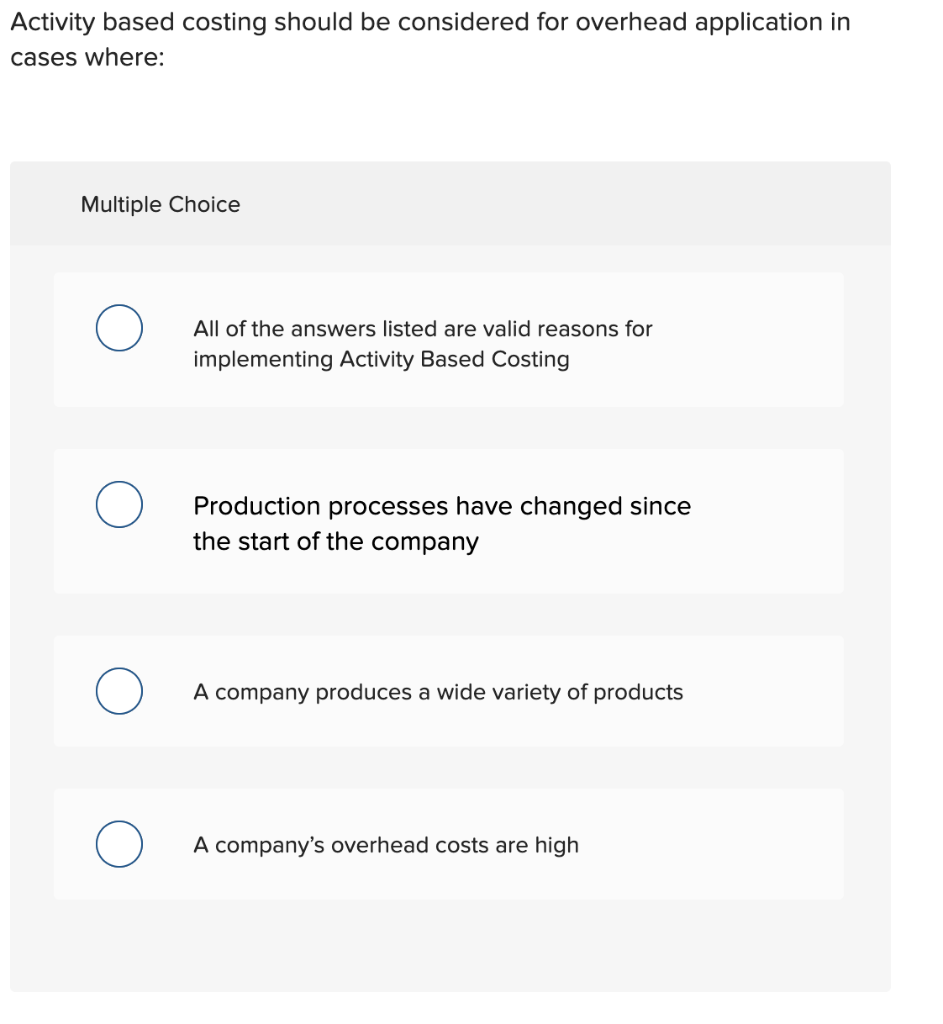Select the radio button for 'overhead costs are high'
The image size is (943, 1024).
click(118, 843)
